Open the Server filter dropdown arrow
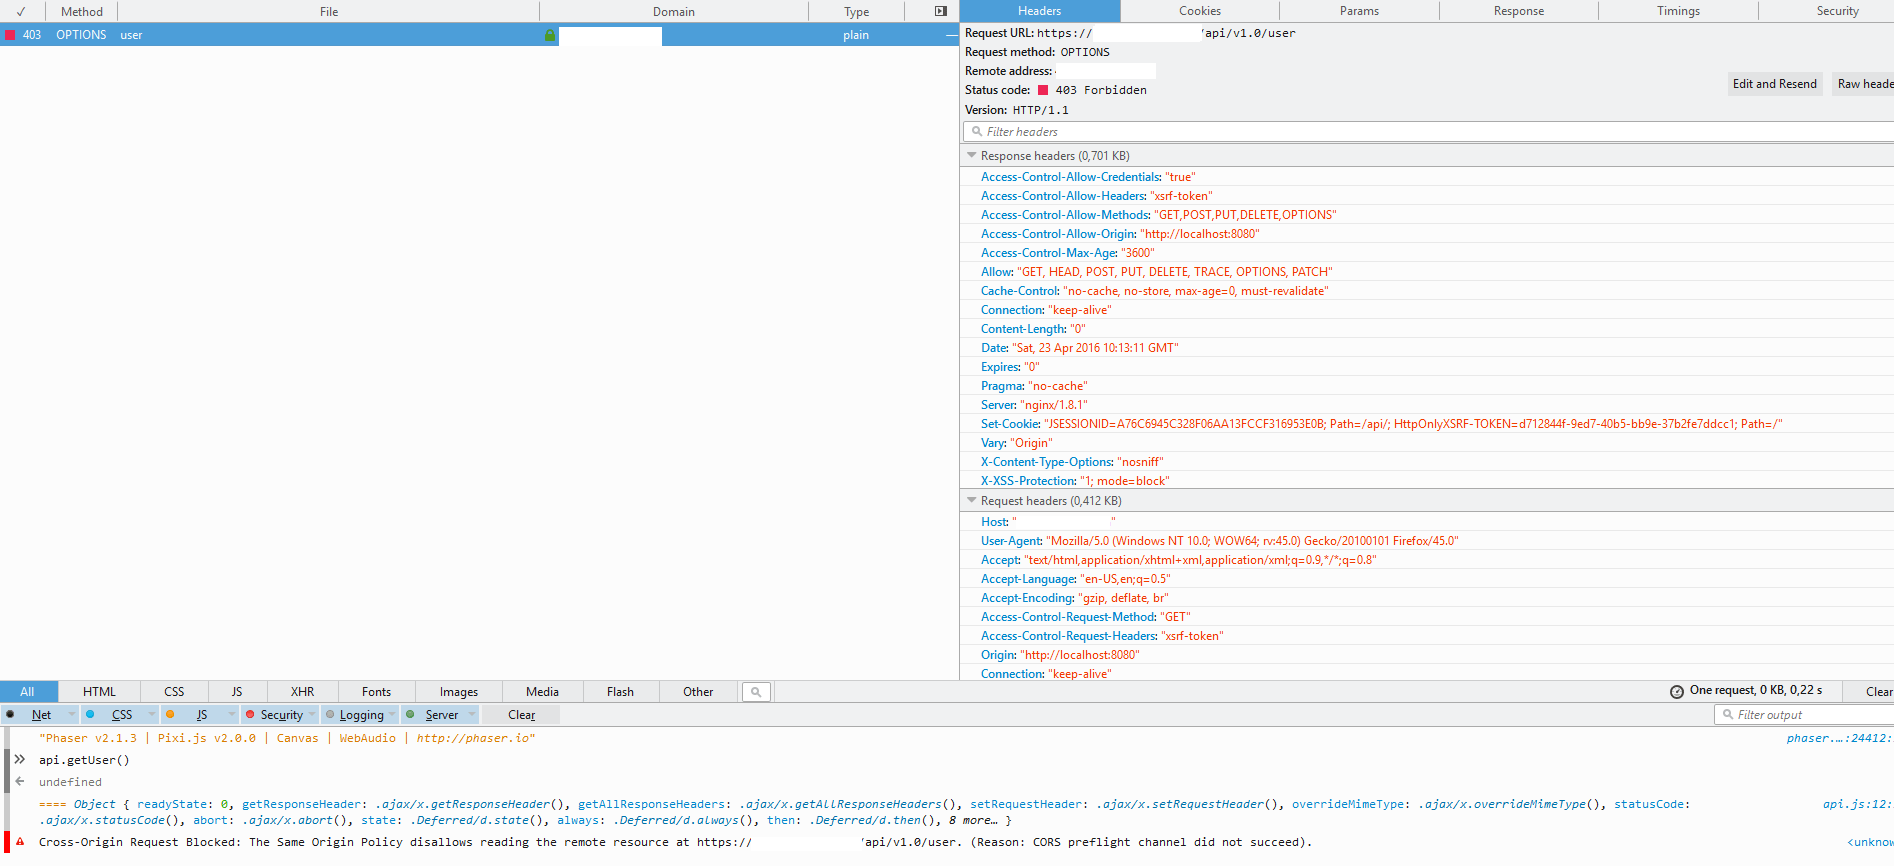The image size is (1894, 866). tap(472, 715)
